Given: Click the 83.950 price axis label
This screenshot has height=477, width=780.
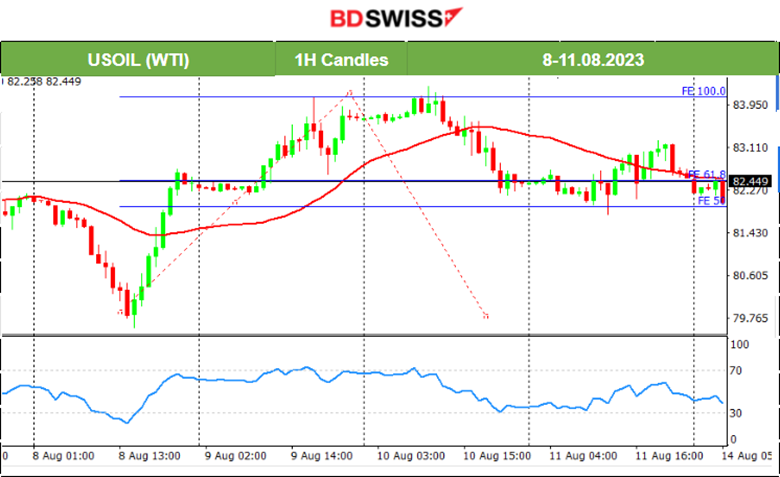Looking at the screenshot, I should click(x=750, y=105).
